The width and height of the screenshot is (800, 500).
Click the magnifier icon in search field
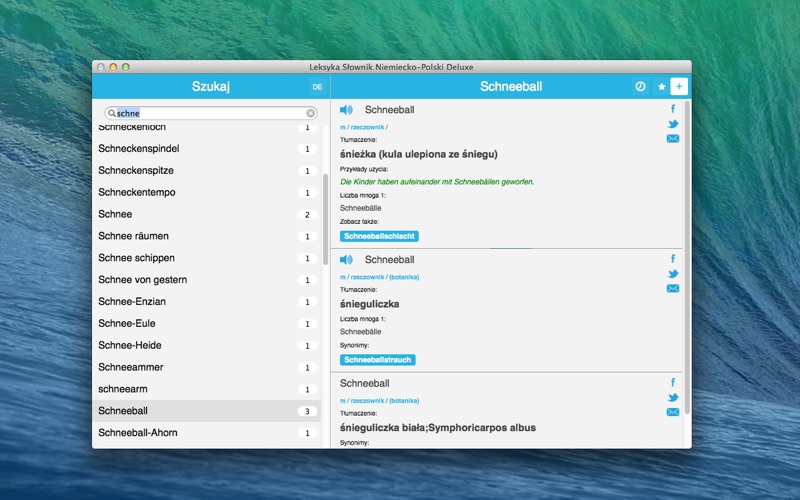(111, 113)
